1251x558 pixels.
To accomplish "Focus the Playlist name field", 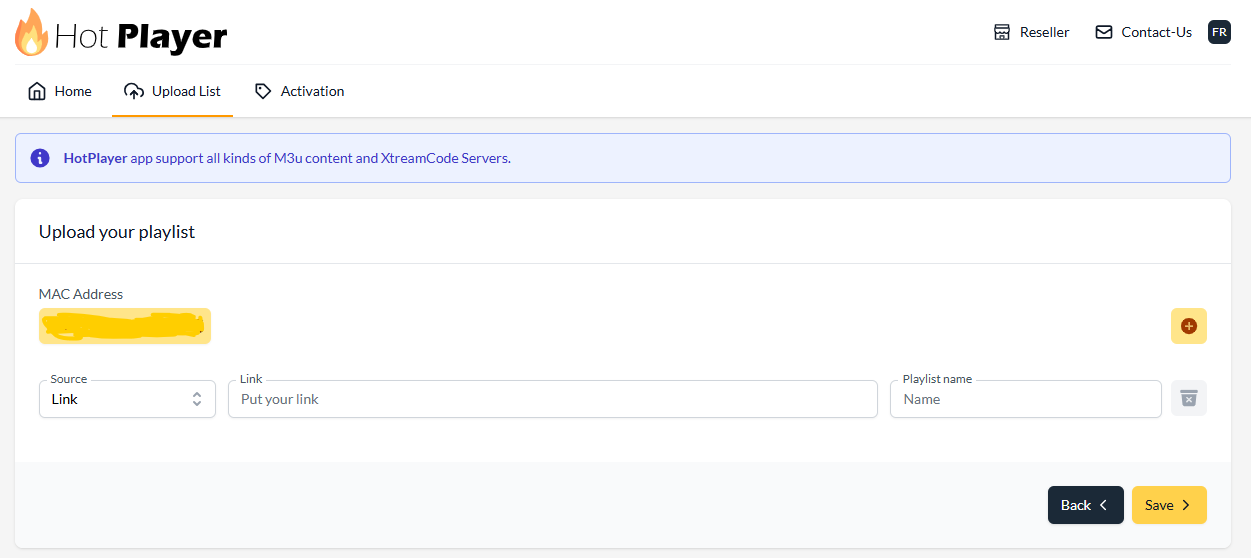I will (x=1026, y=399).
